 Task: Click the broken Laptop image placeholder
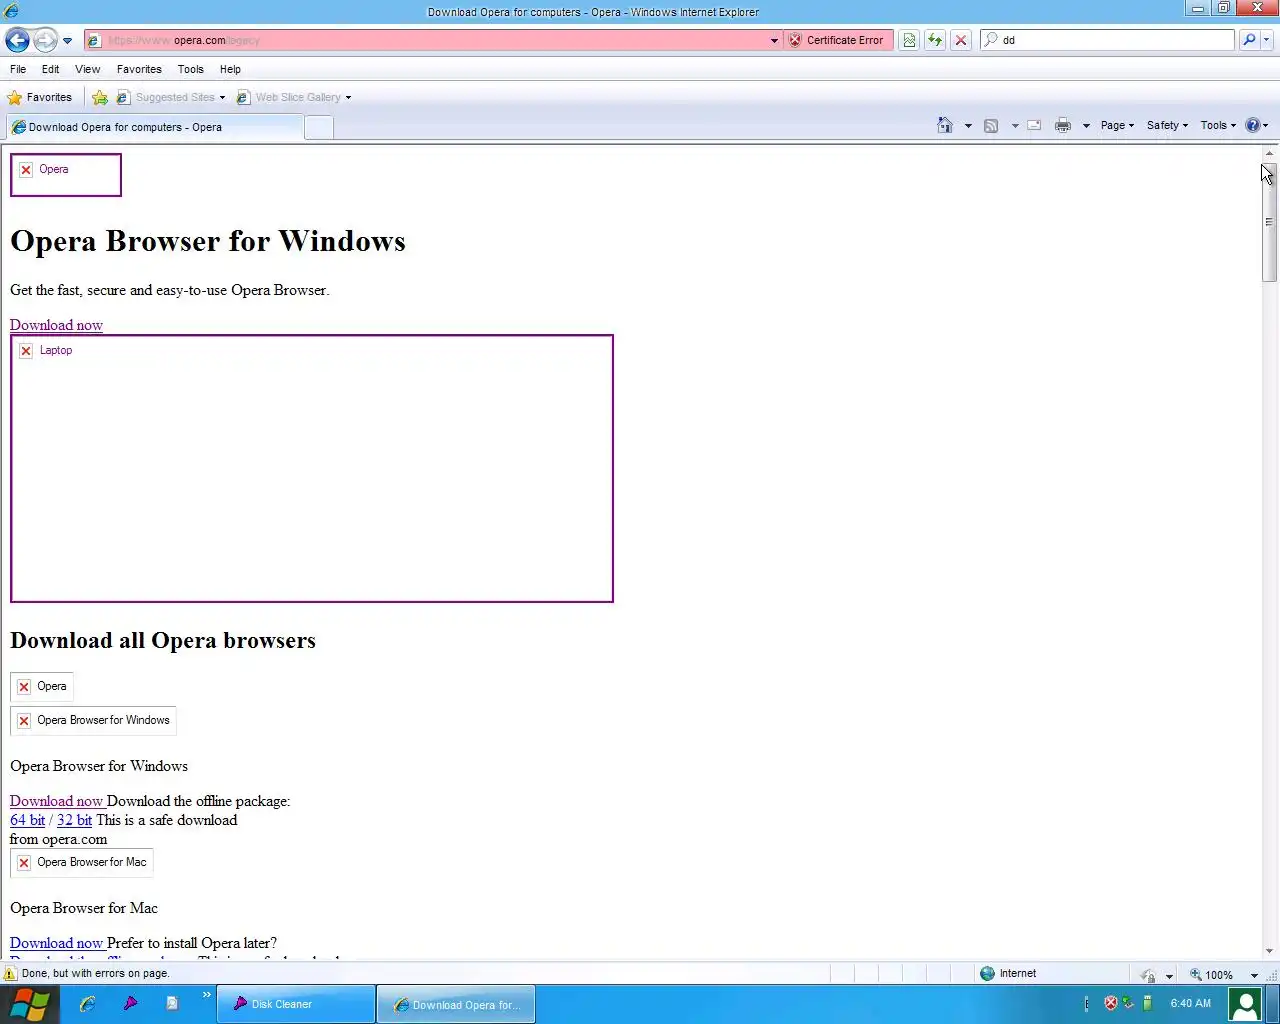312,469
